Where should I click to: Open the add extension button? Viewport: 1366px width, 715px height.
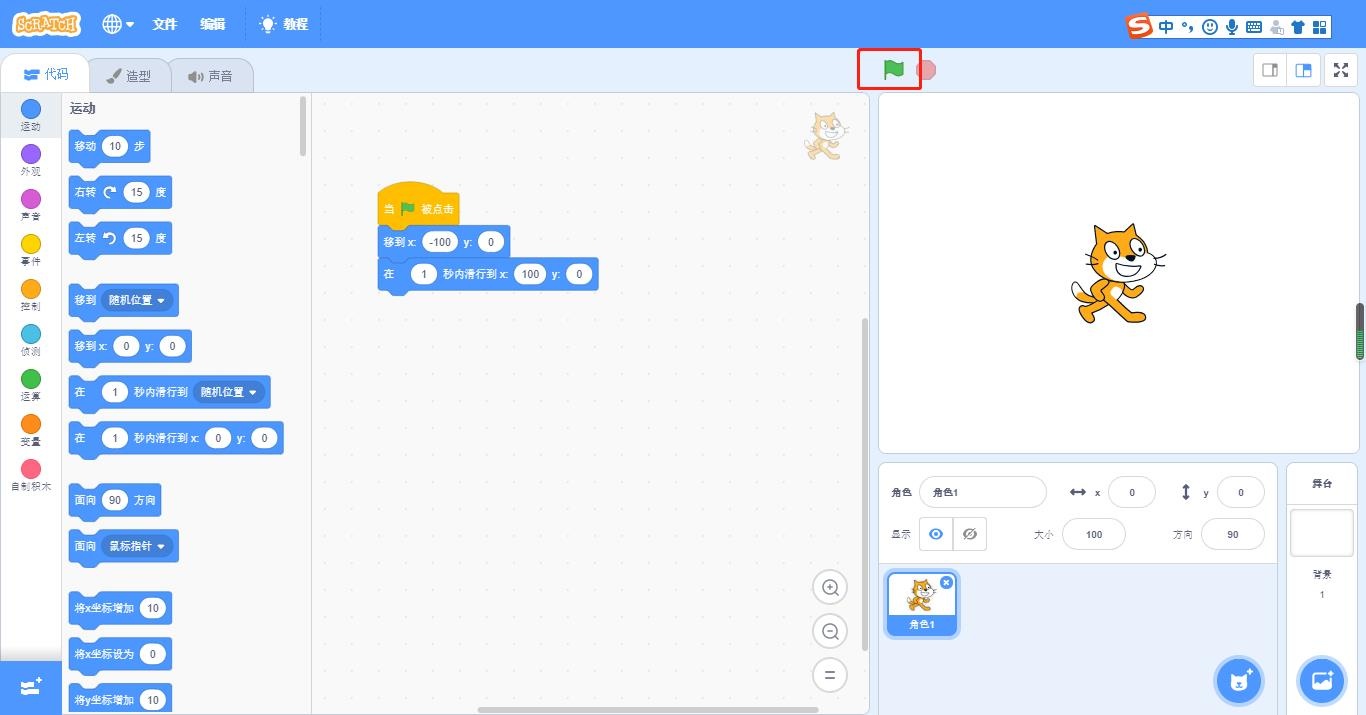click(x=31, y=688)
